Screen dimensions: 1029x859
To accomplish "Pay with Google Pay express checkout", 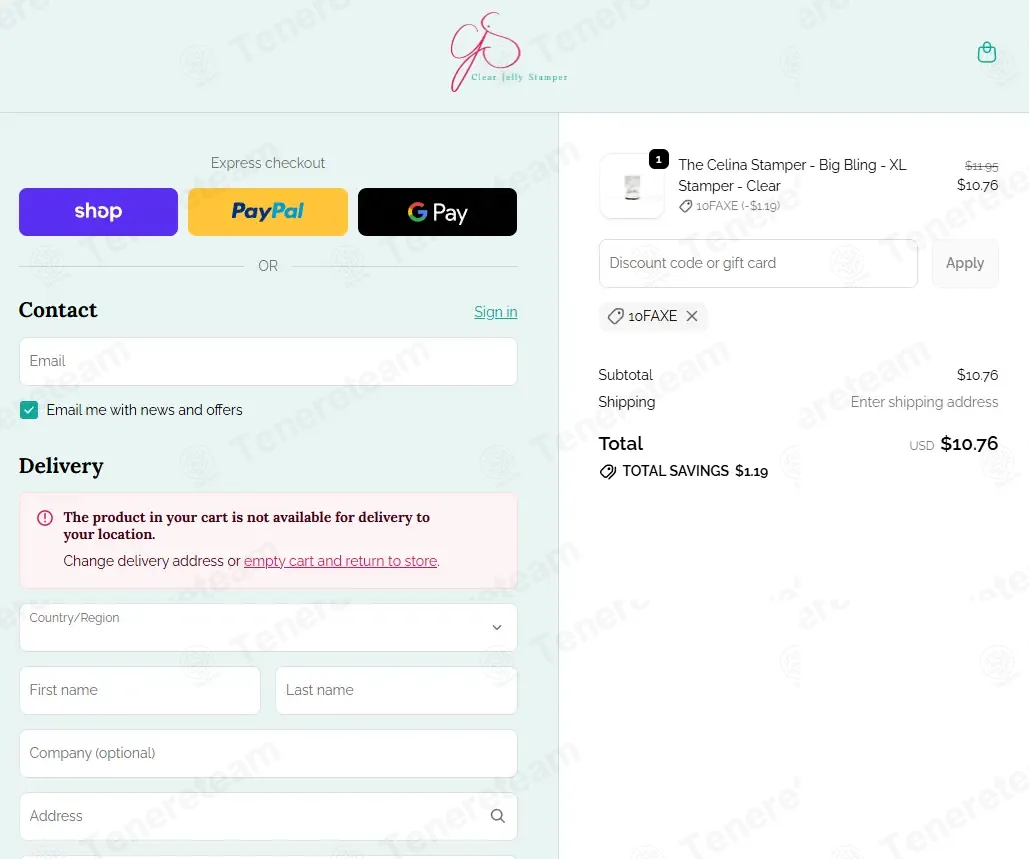I will pos(437,212).
